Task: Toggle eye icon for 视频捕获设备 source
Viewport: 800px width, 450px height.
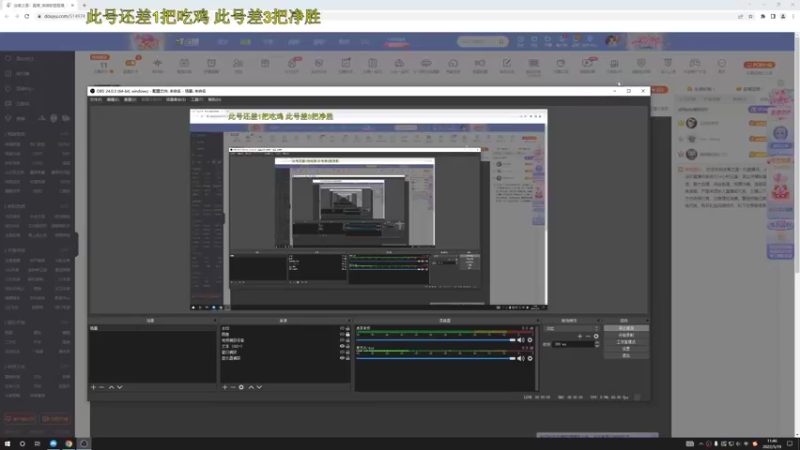Action: (x=342, y=340)
